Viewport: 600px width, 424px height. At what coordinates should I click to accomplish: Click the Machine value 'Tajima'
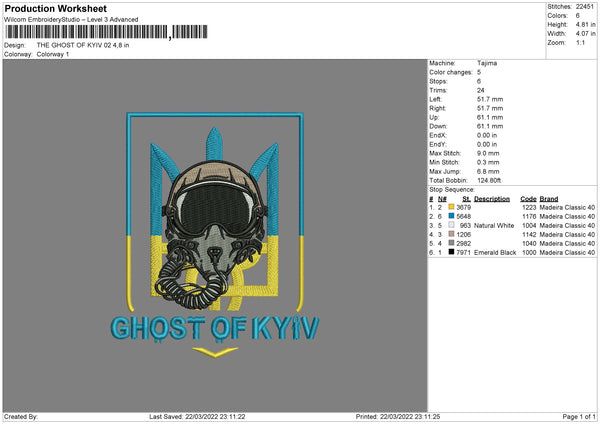click(x=487, y=63)
